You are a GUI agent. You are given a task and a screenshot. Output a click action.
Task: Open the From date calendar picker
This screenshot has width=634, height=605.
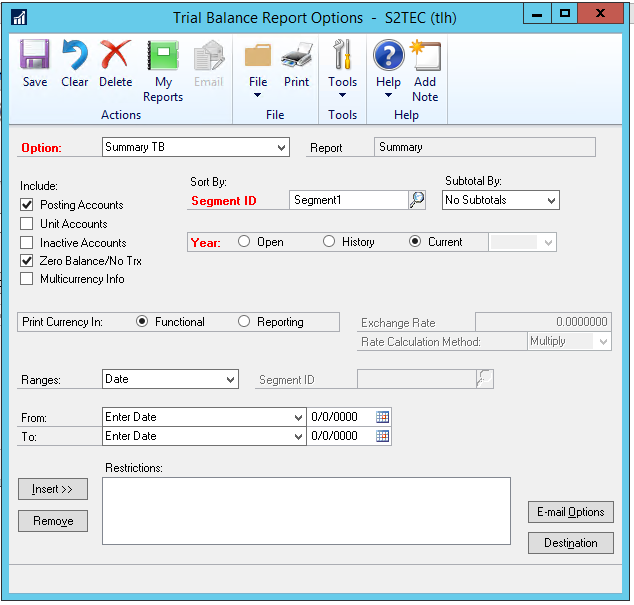383,417
